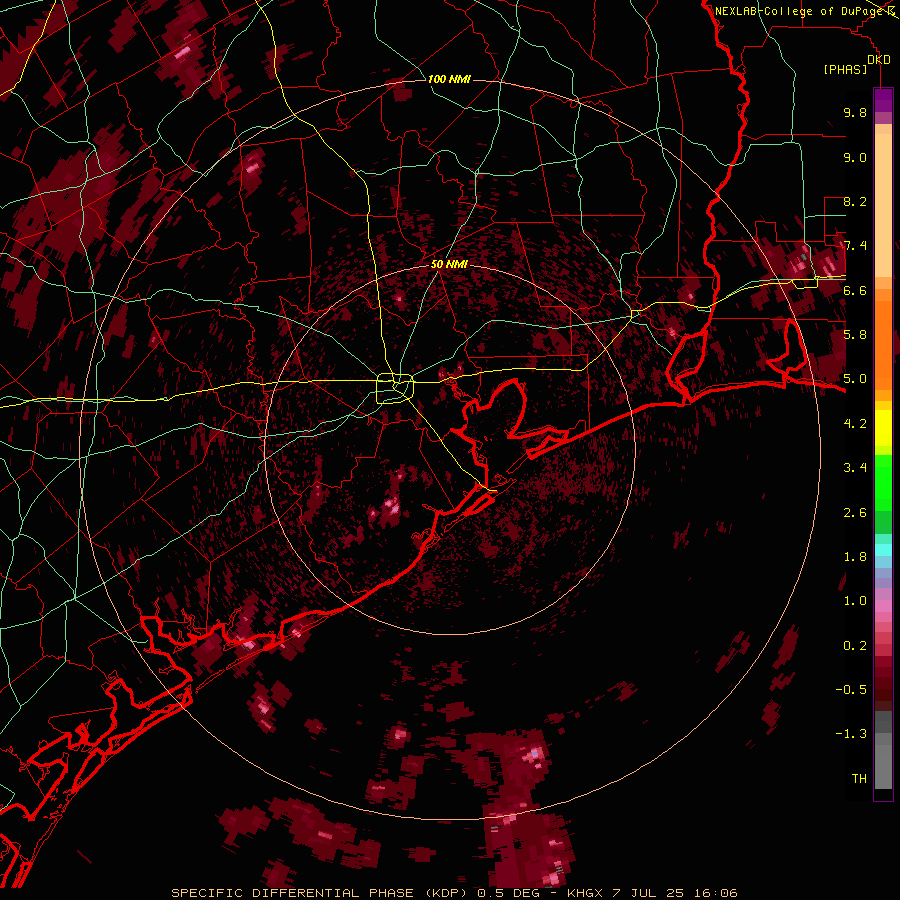Click the 1.8 value on the color scale
This screenshot has width=900, height=900.
(855, 557)
